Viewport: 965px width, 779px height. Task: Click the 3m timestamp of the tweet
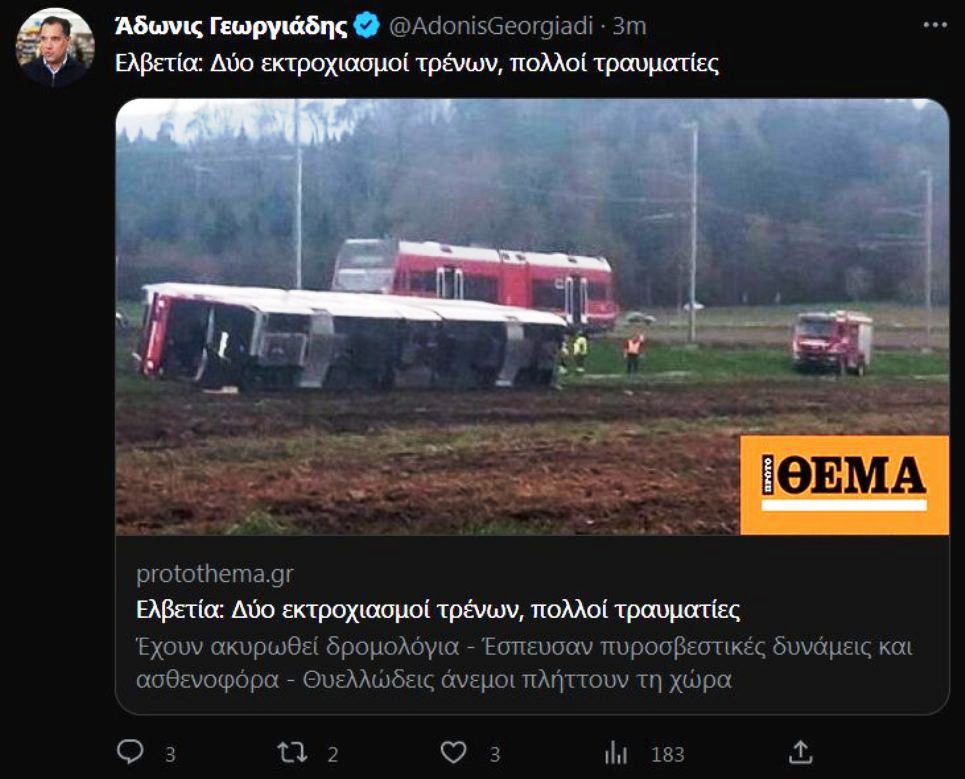pyautogui.click(x=629, y=26)
